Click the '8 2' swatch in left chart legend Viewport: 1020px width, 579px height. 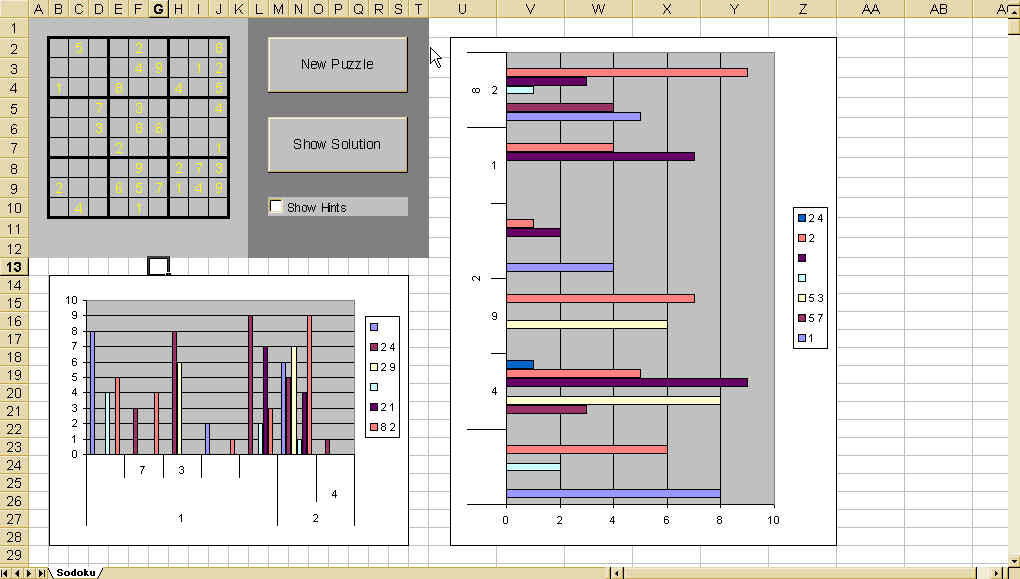(x=375, y=427)
